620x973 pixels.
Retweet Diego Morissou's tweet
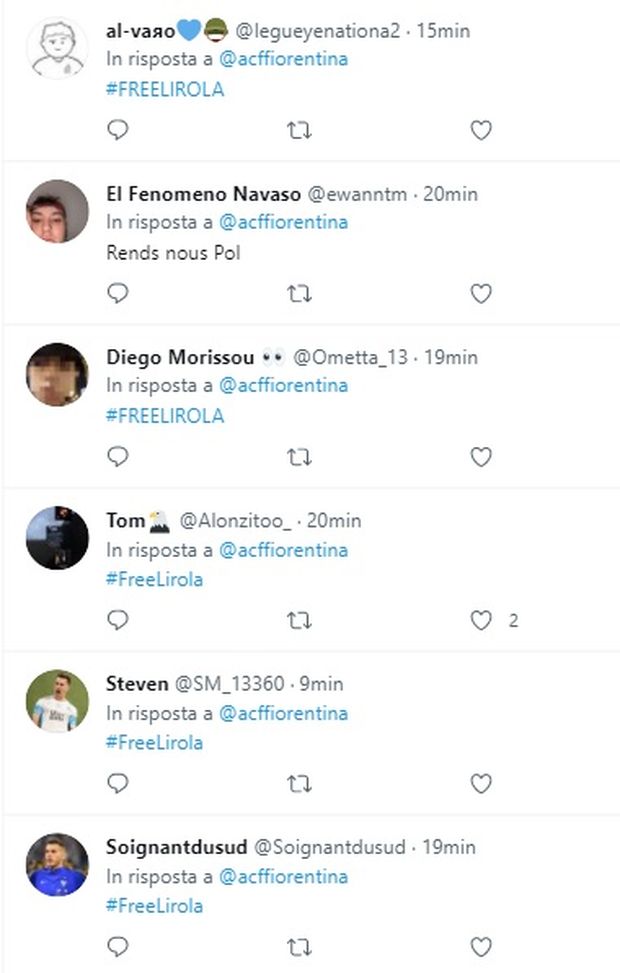click(299, 457)
